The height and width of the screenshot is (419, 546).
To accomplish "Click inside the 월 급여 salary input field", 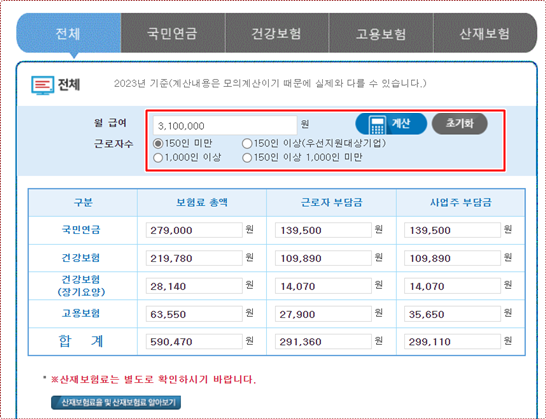I will click(x=225, y=125).
